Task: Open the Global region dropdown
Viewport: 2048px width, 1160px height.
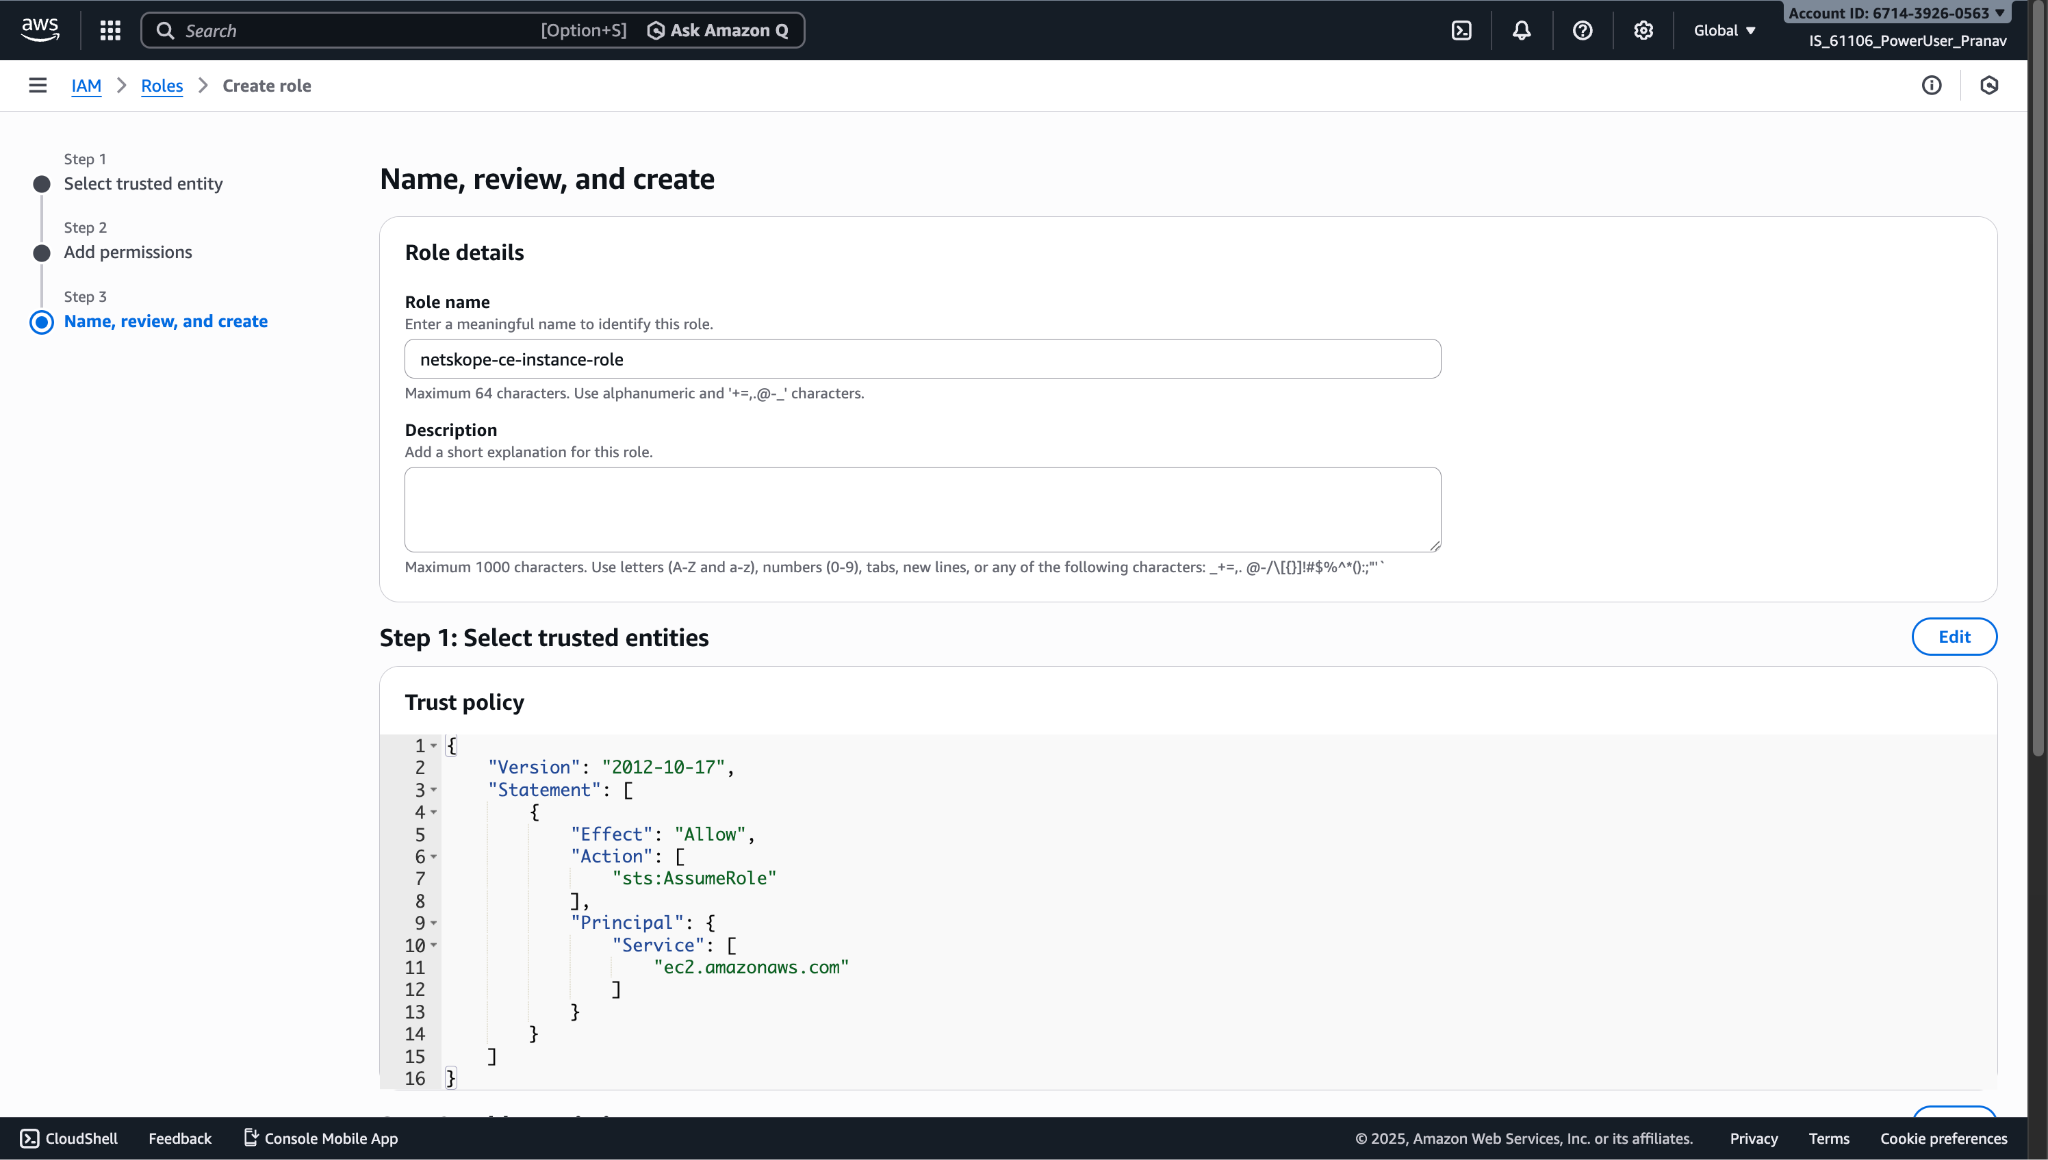Action: point(1725,31)
